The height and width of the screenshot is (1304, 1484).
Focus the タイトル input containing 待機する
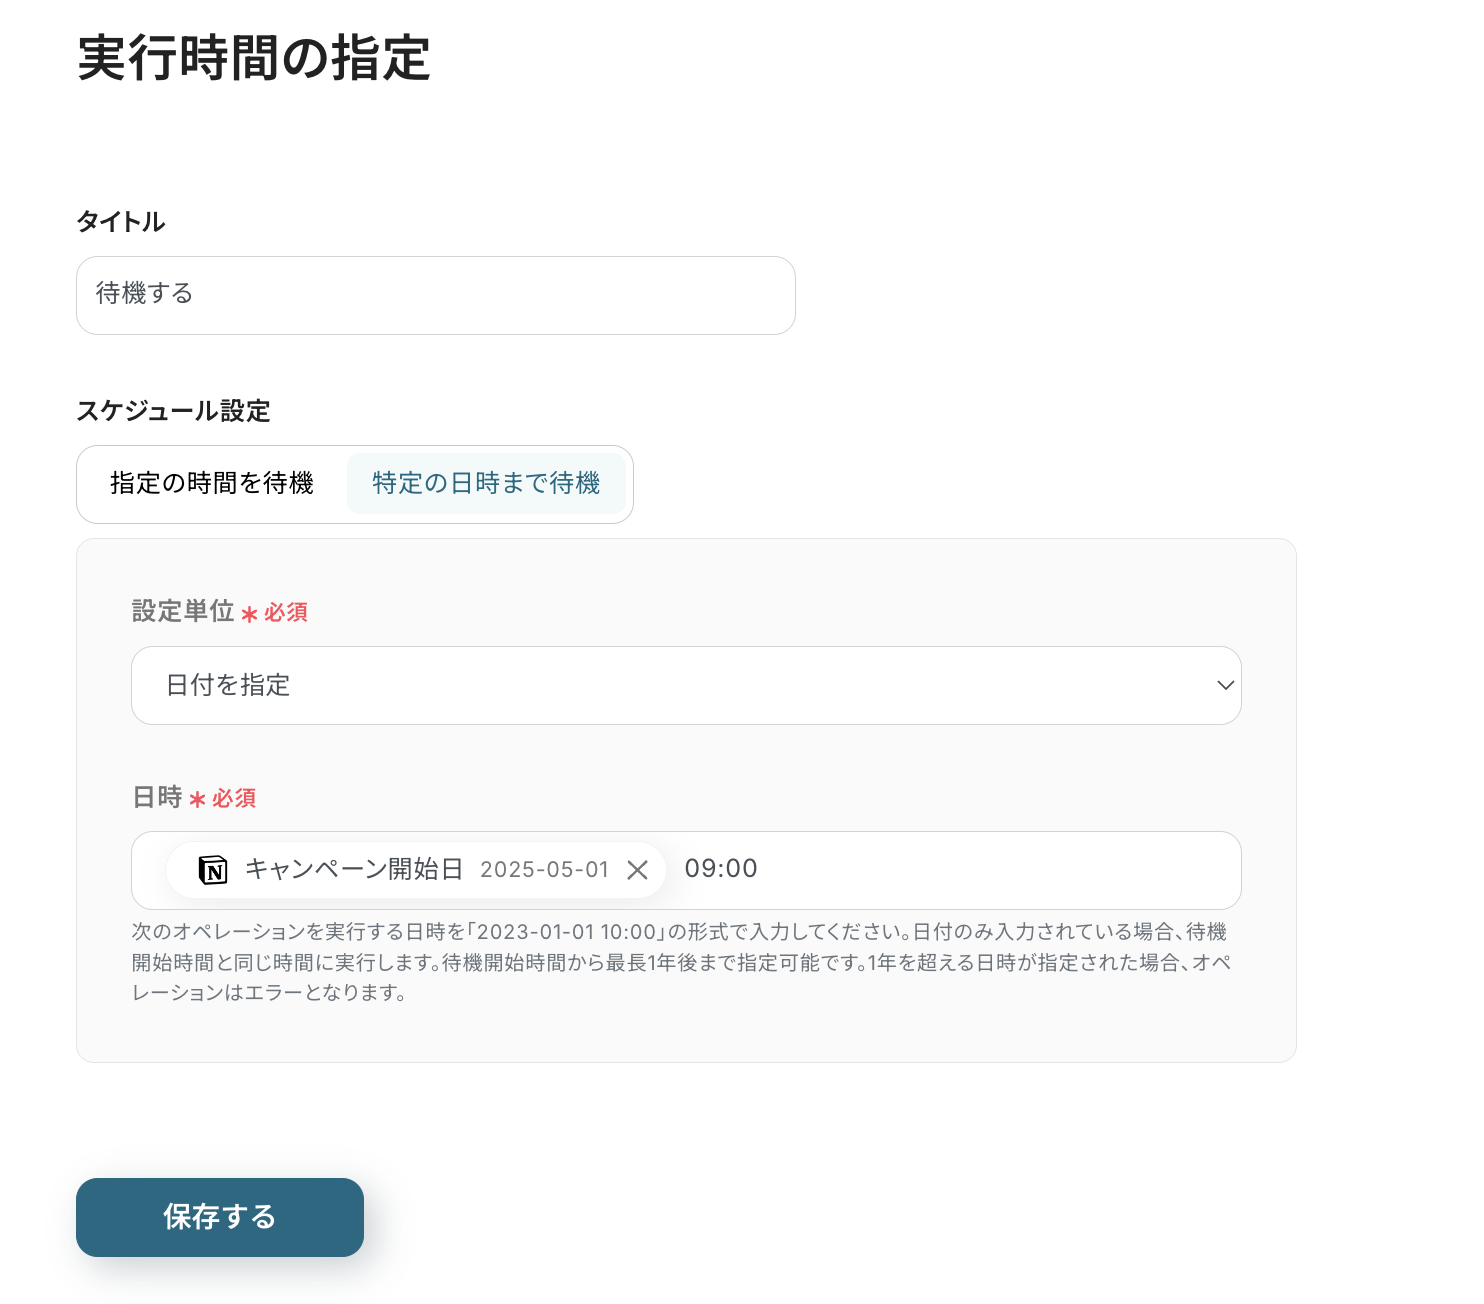pyautogui.click(x=436, y=295)
